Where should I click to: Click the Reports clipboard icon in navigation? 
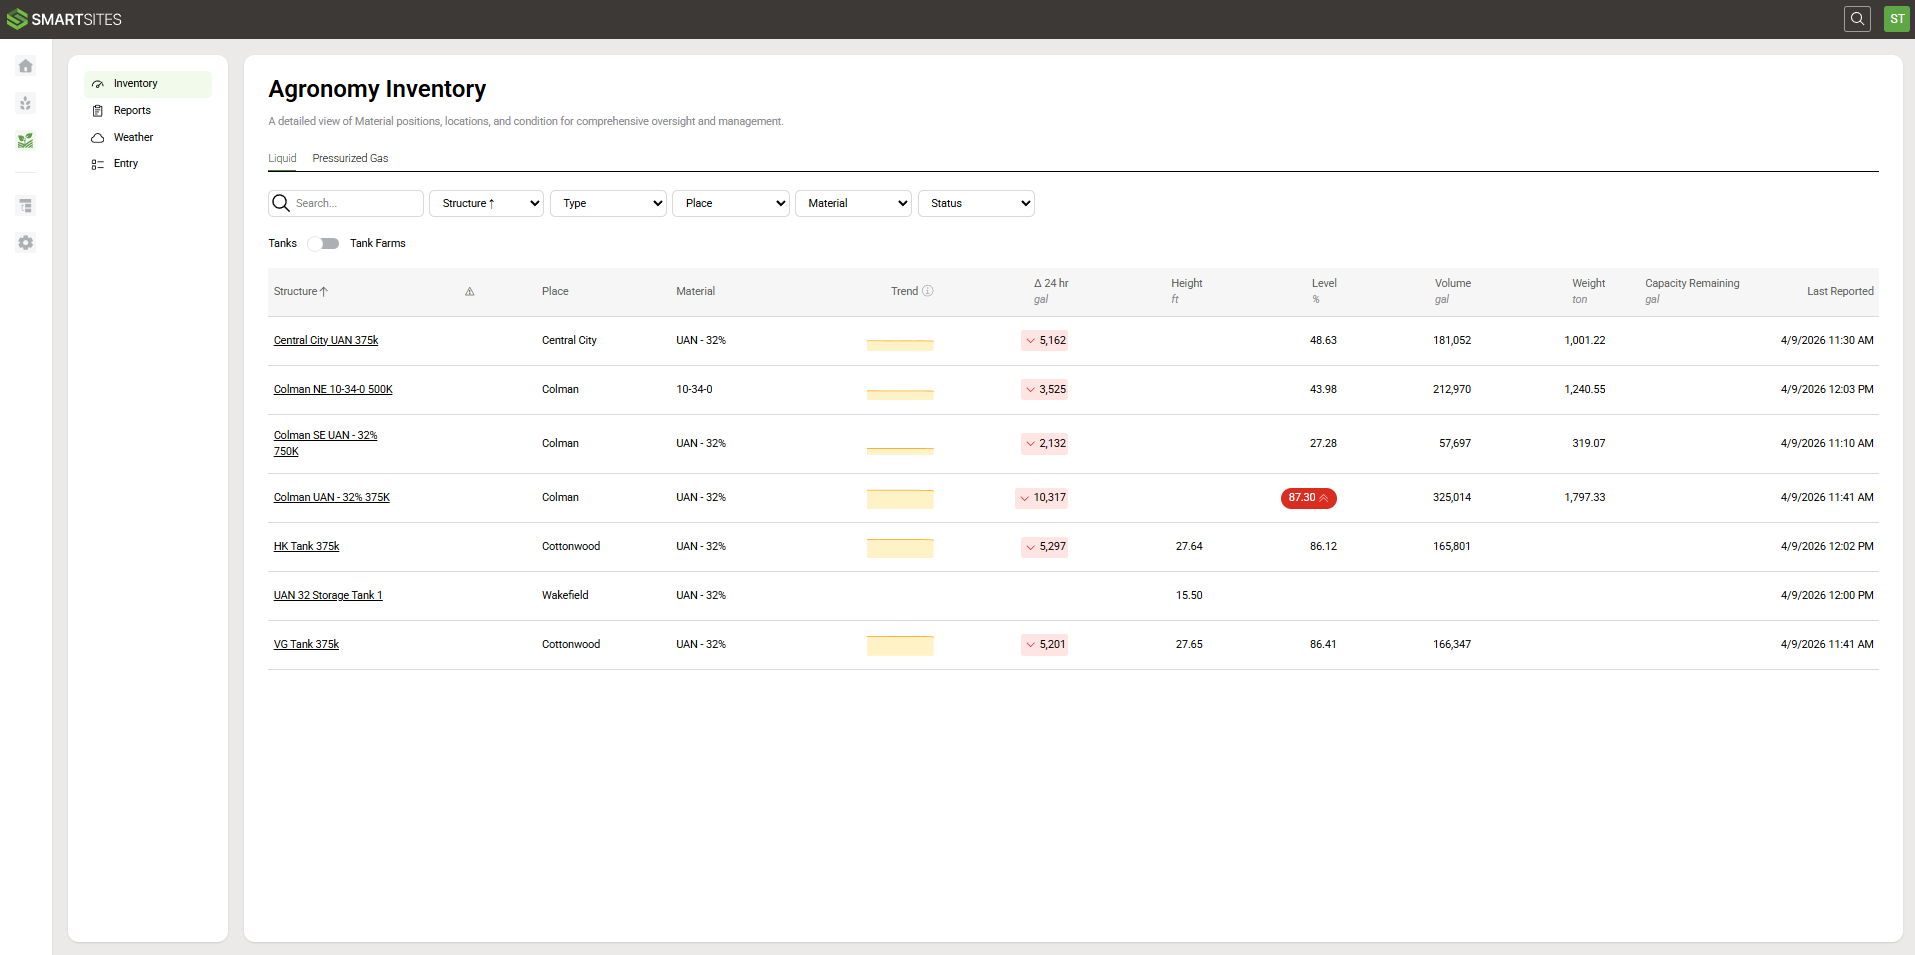[x=98, y=110]
